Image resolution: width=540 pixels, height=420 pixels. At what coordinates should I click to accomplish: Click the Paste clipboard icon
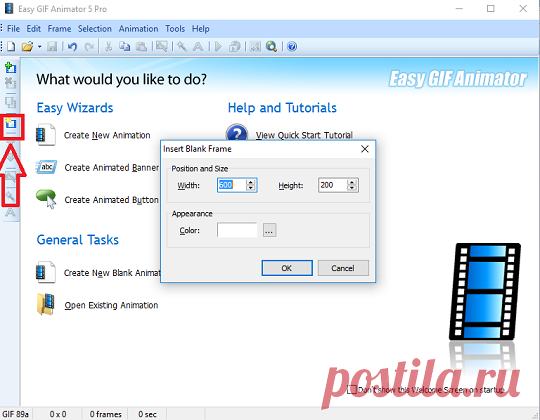point(142,46)
